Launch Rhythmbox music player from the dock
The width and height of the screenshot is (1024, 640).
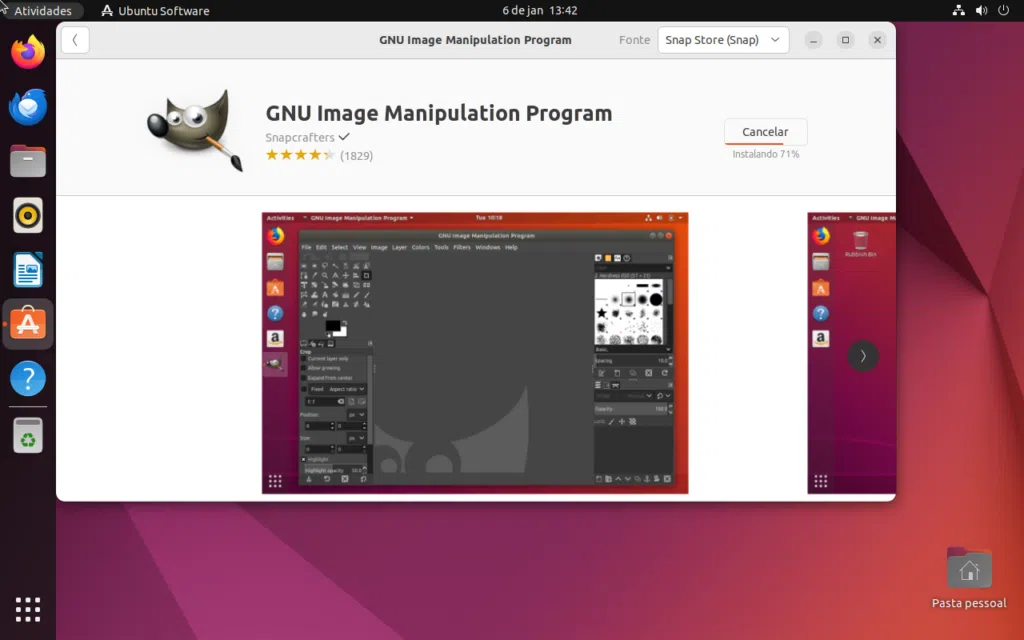tap(27, 215)
